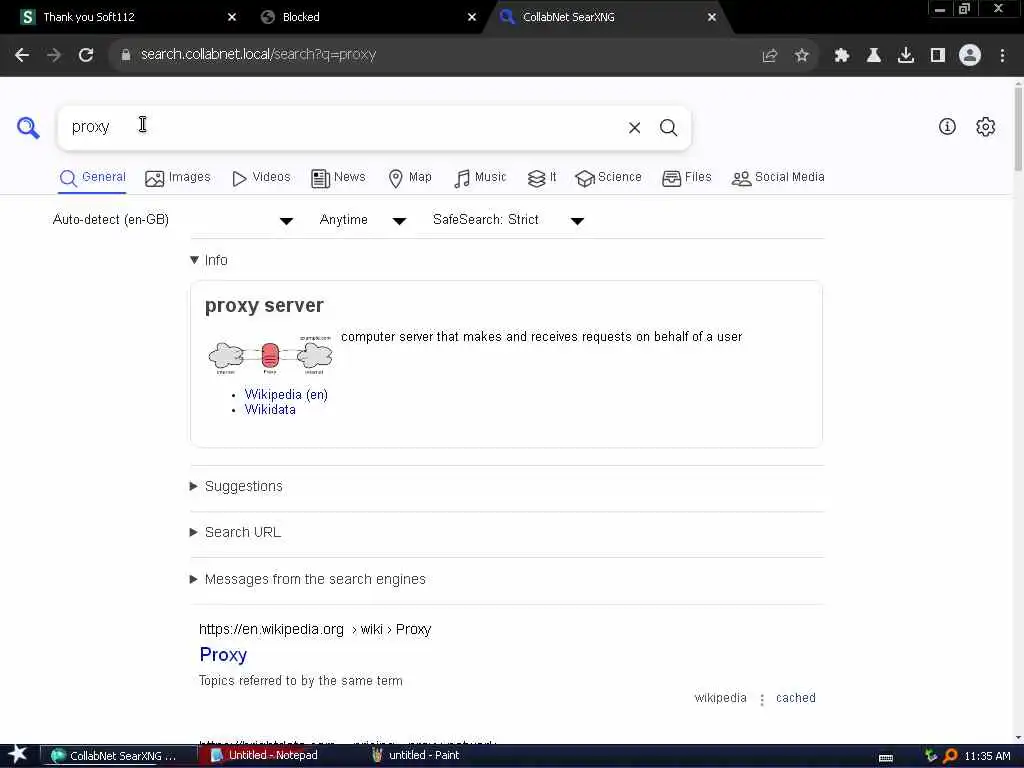Click the proxy server diagram thumbnail

tap(270, 356)
